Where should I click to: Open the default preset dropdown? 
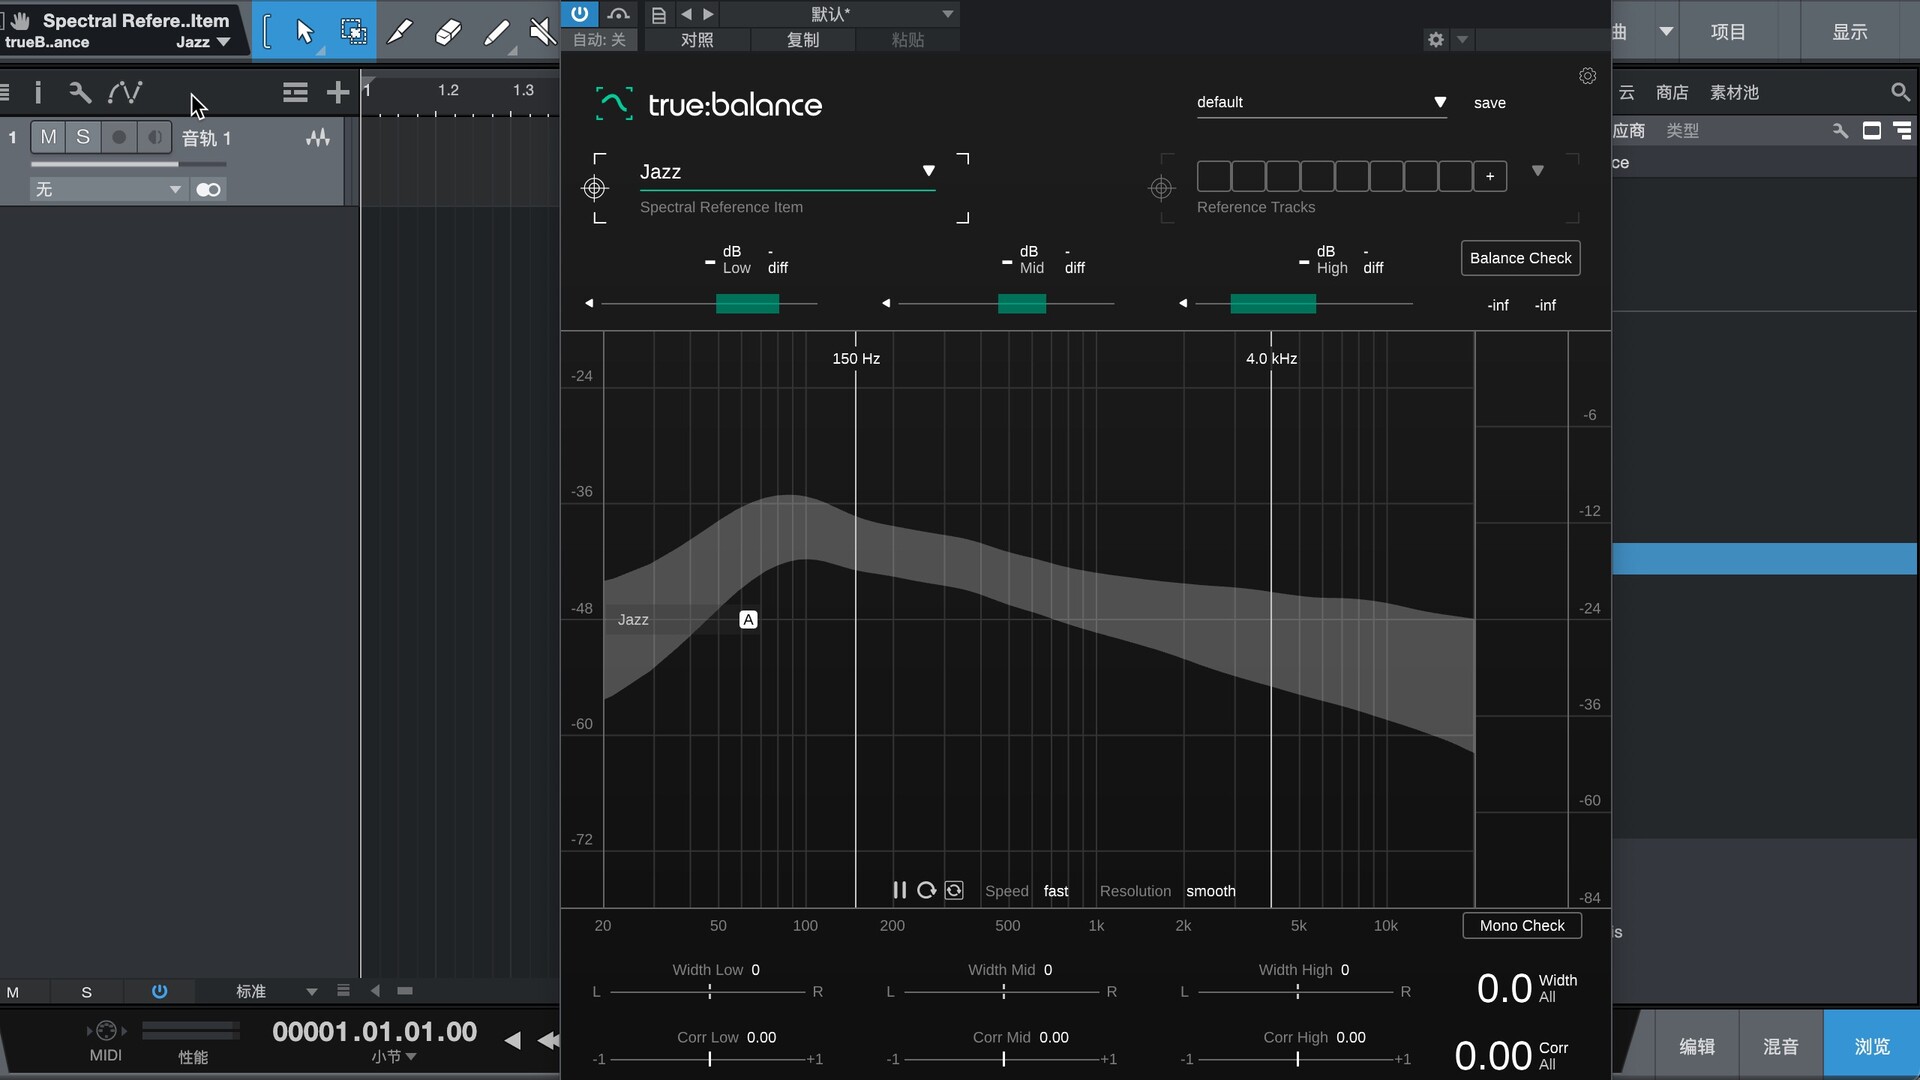point(1321,103)
